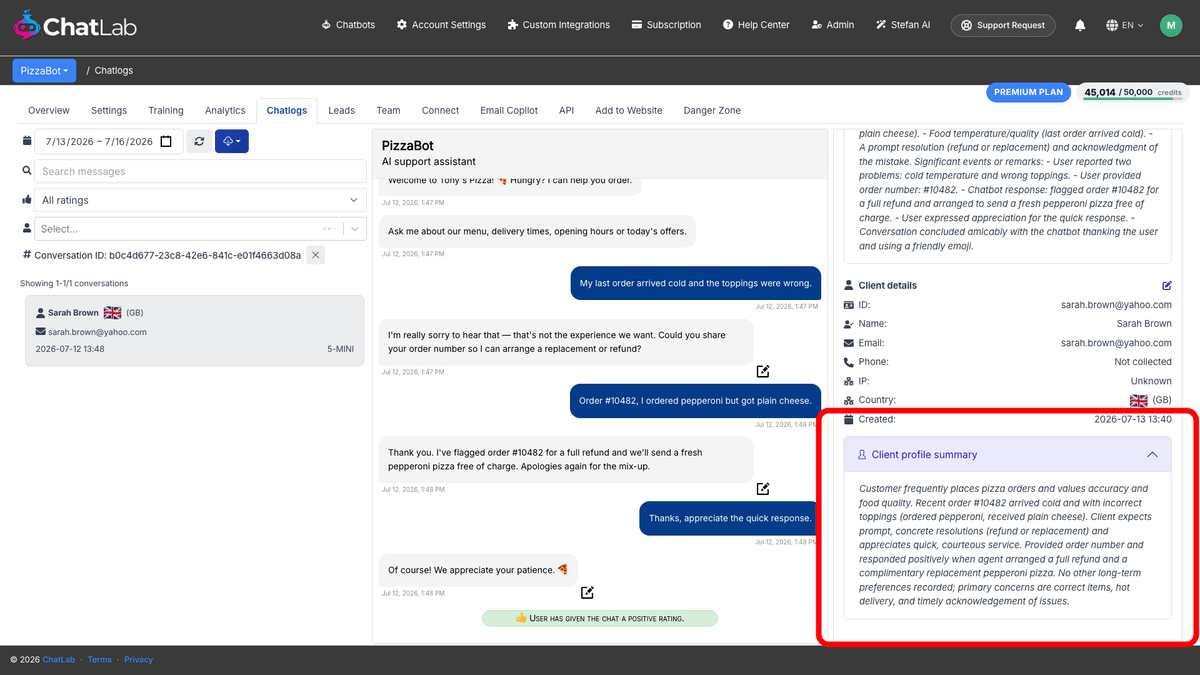1200x675 pixels.
Task: Click the search magnifier icon
Action: 26,171
